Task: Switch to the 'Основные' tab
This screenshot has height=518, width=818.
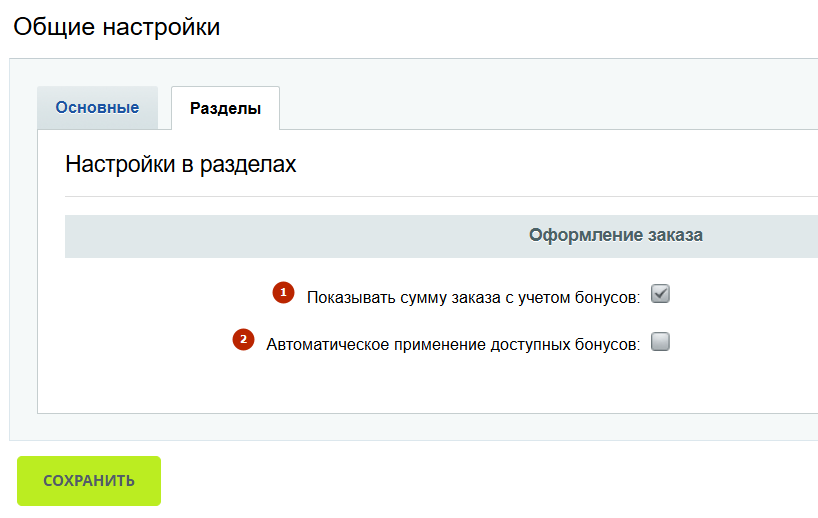Action: pyautogui.click(x=97, y=108)
